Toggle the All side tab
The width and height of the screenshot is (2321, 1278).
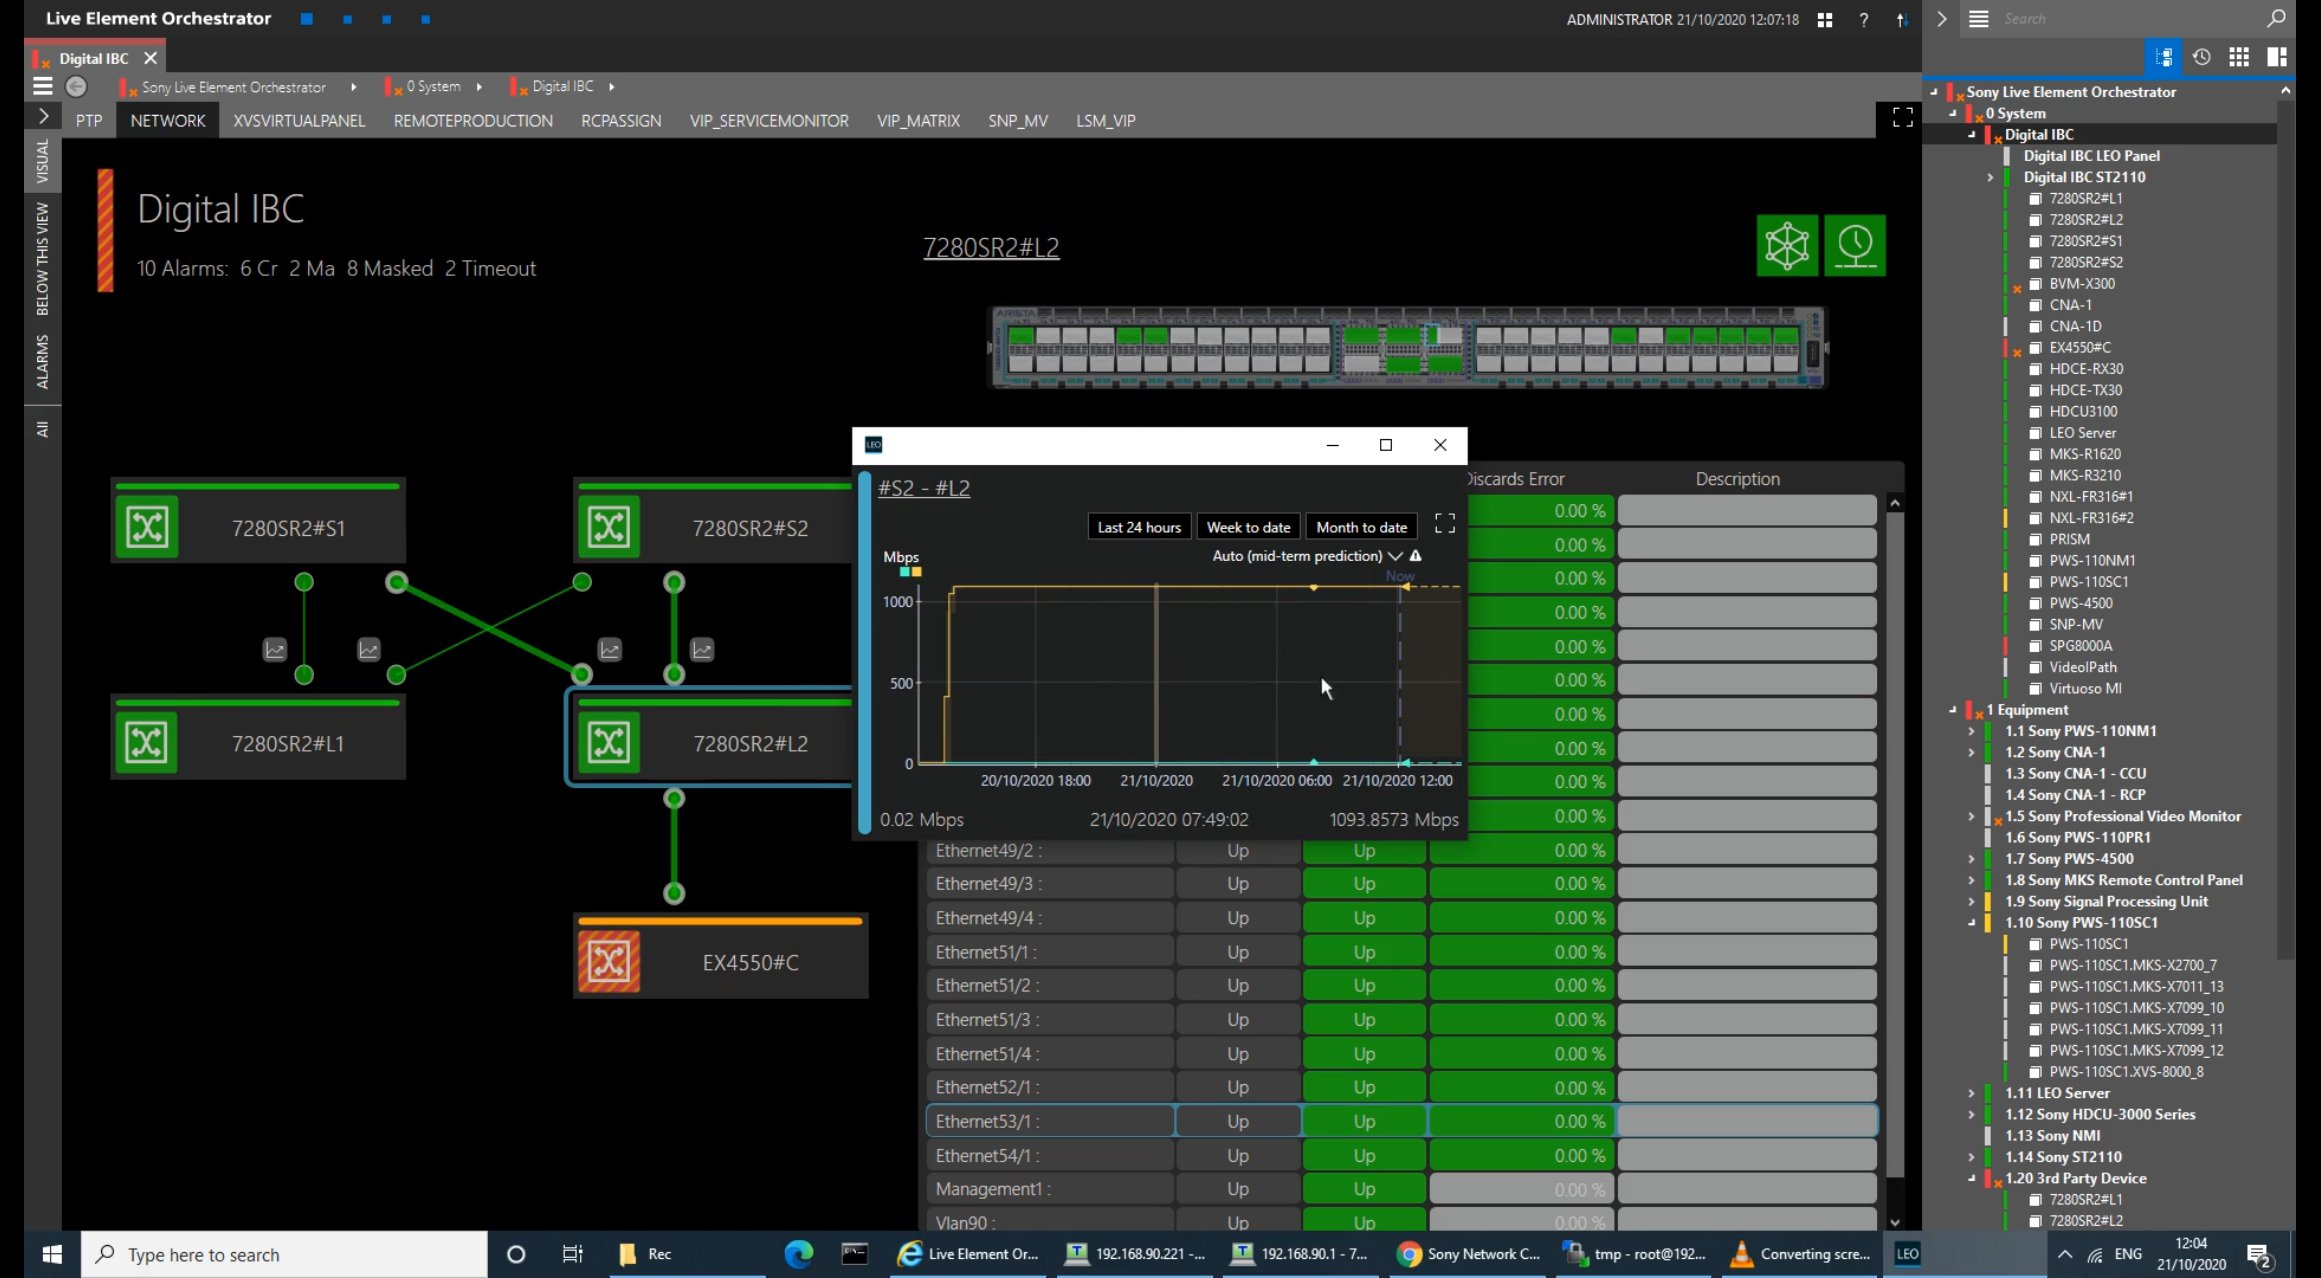pyautogui.click(x=42, y=429)
